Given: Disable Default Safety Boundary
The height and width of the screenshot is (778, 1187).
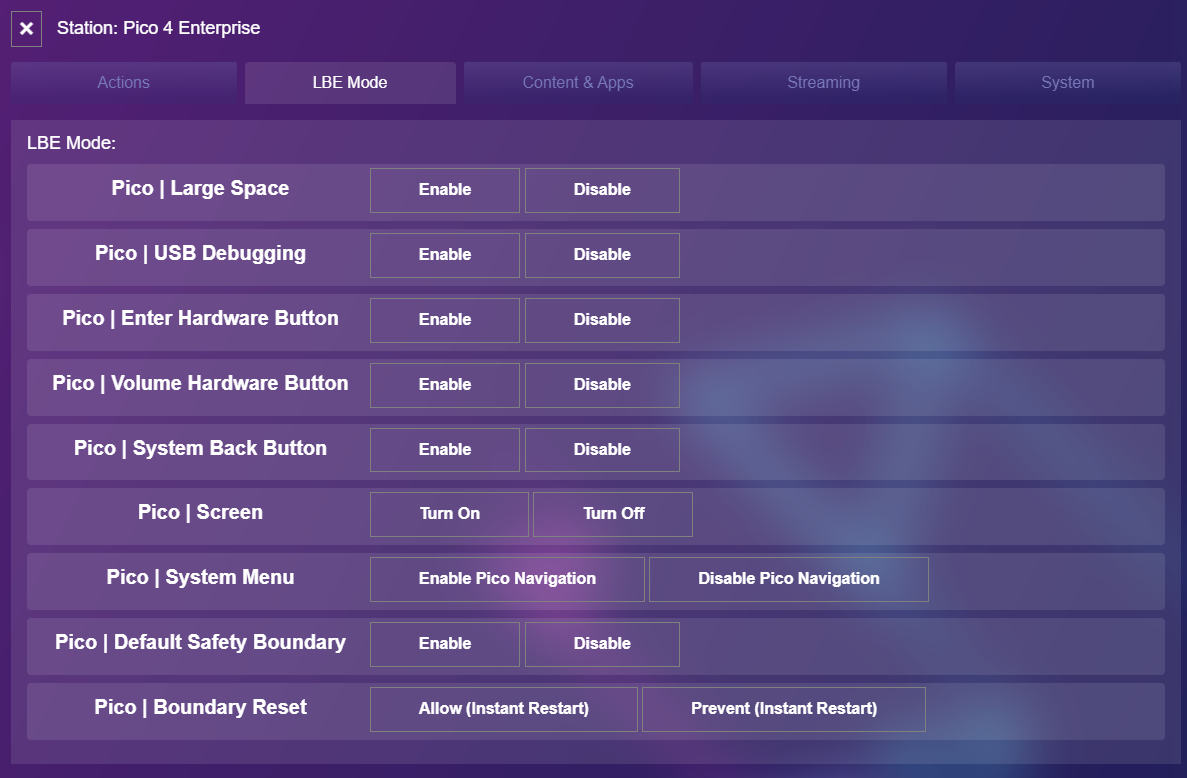Looking at the screenshot, I should click(602, 644).
